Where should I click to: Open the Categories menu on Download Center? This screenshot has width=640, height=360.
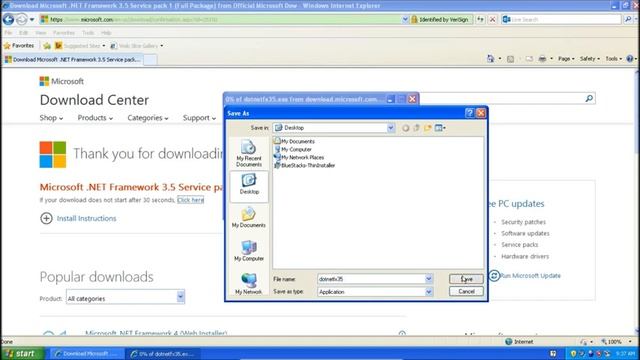click(x=148, y=118)
